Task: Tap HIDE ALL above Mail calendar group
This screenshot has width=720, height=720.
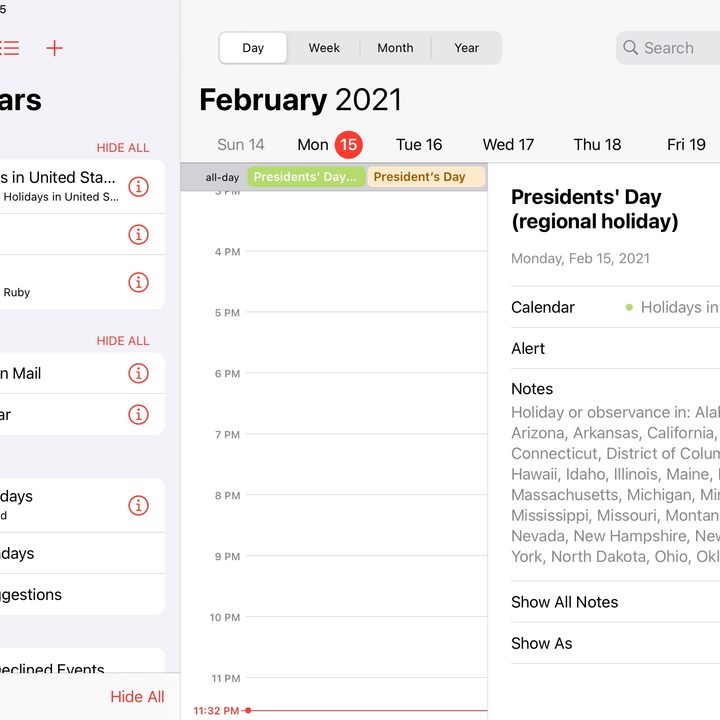Action: coord(123,341)
